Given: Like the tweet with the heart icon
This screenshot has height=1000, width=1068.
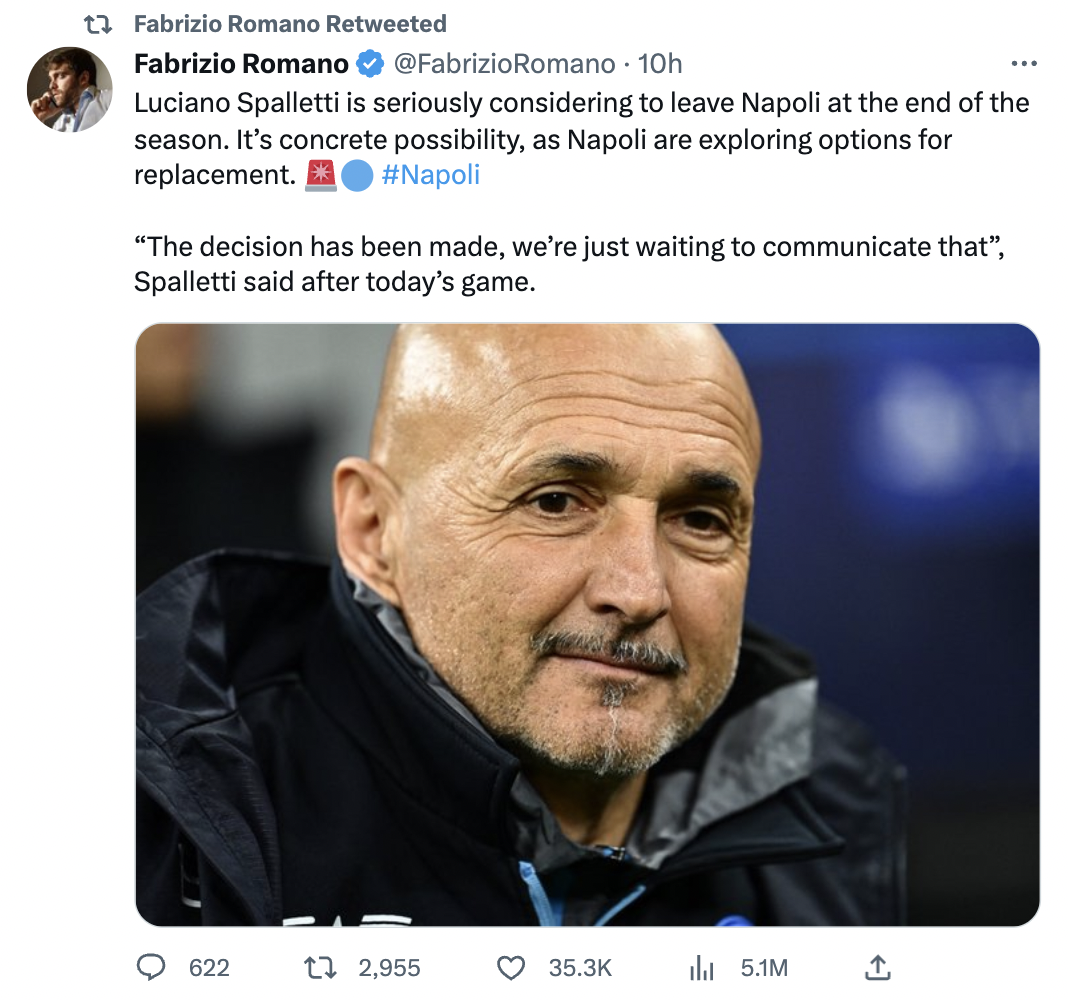Looking at the screenshot, I should coord(511,967).
